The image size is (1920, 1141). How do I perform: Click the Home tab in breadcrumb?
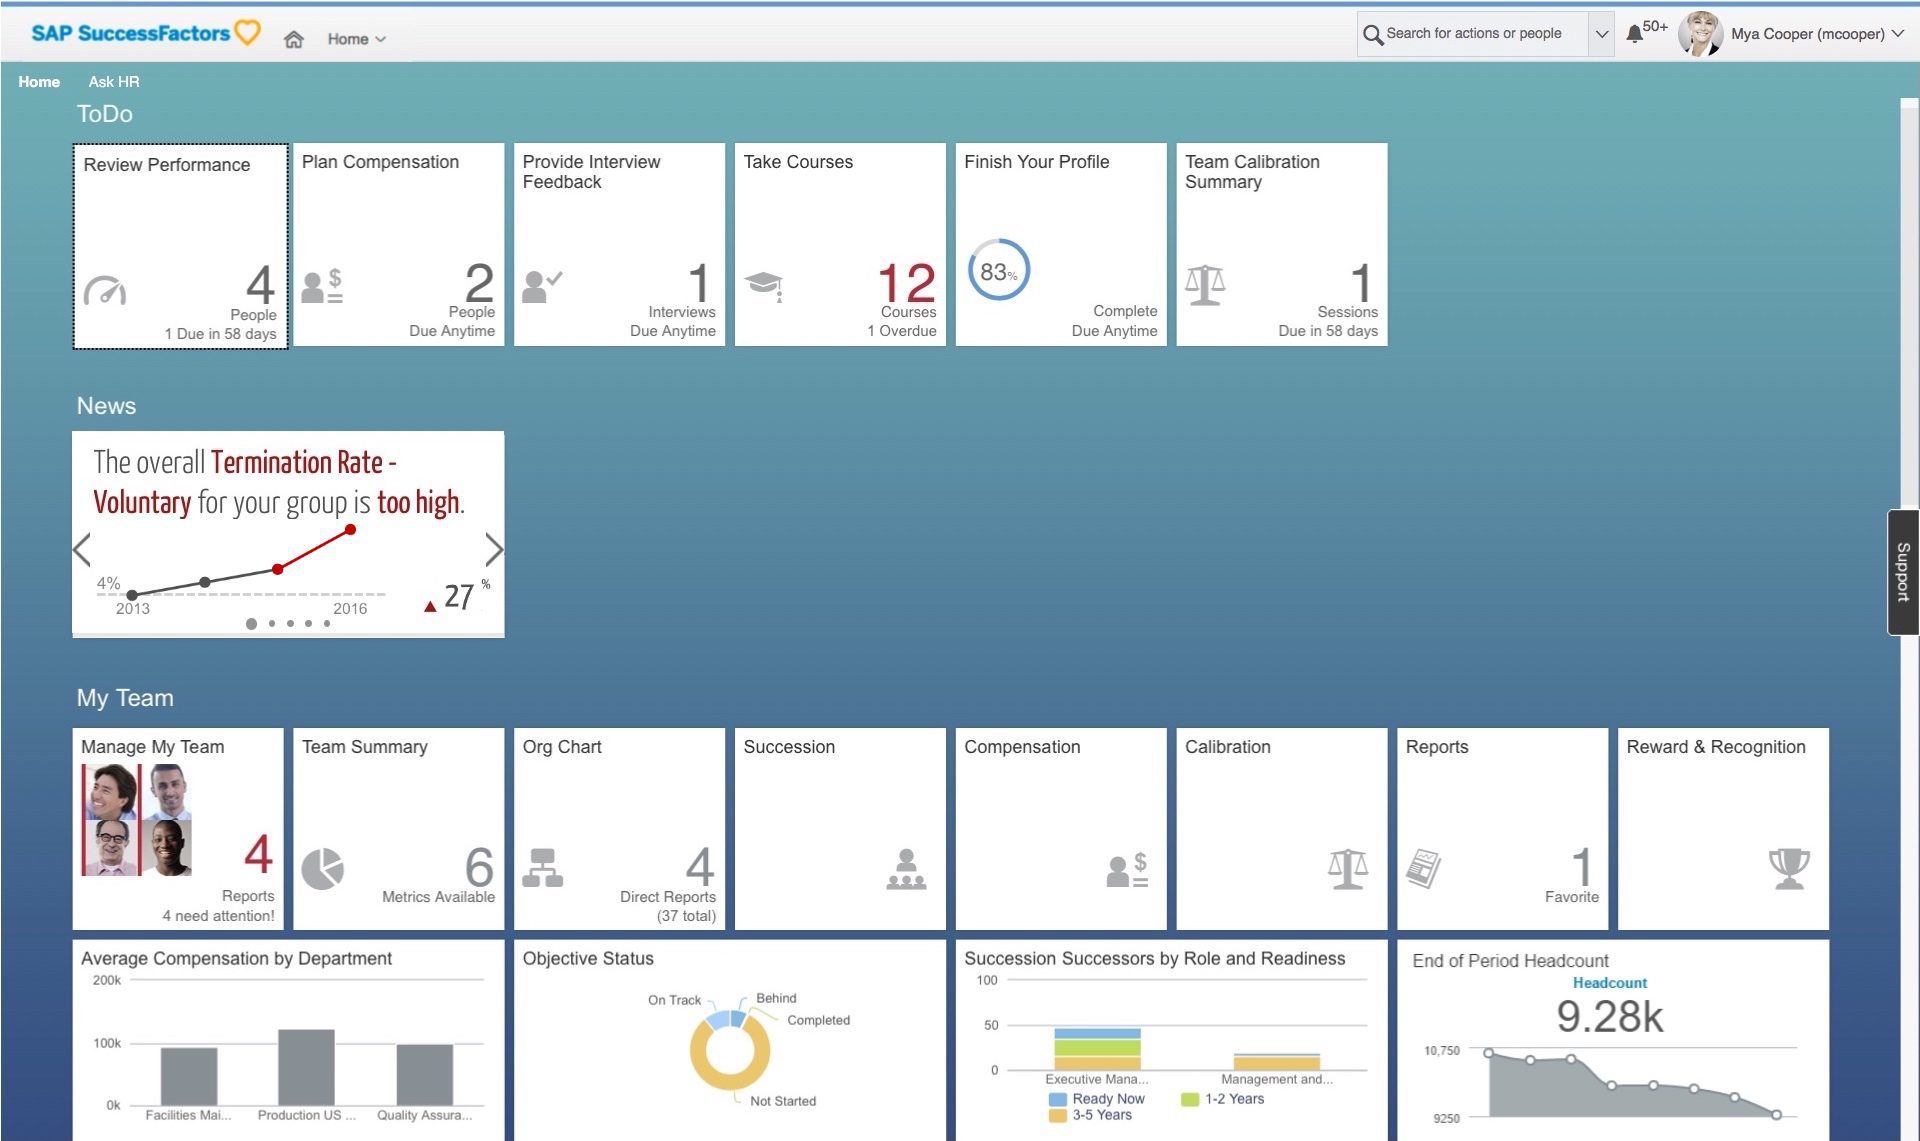[x=38, y=82]
